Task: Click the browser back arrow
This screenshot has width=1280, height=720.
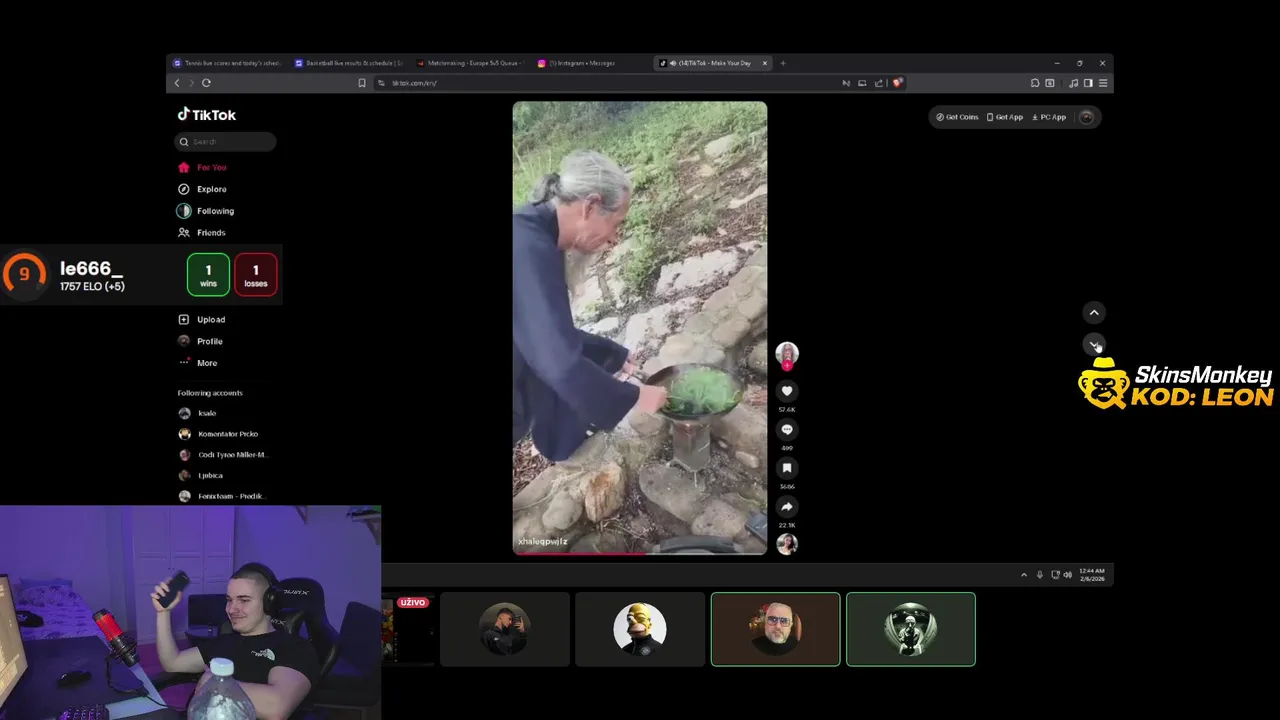Action: [177, 83]
